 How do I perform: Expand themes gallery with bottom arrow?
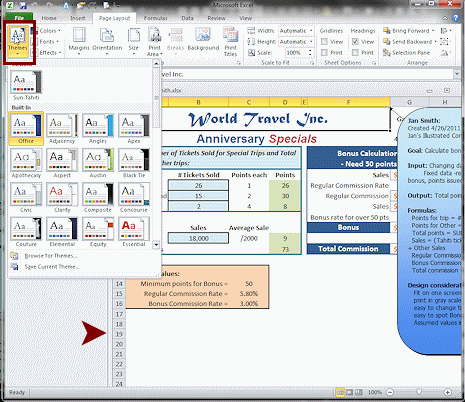click(156, 245)
